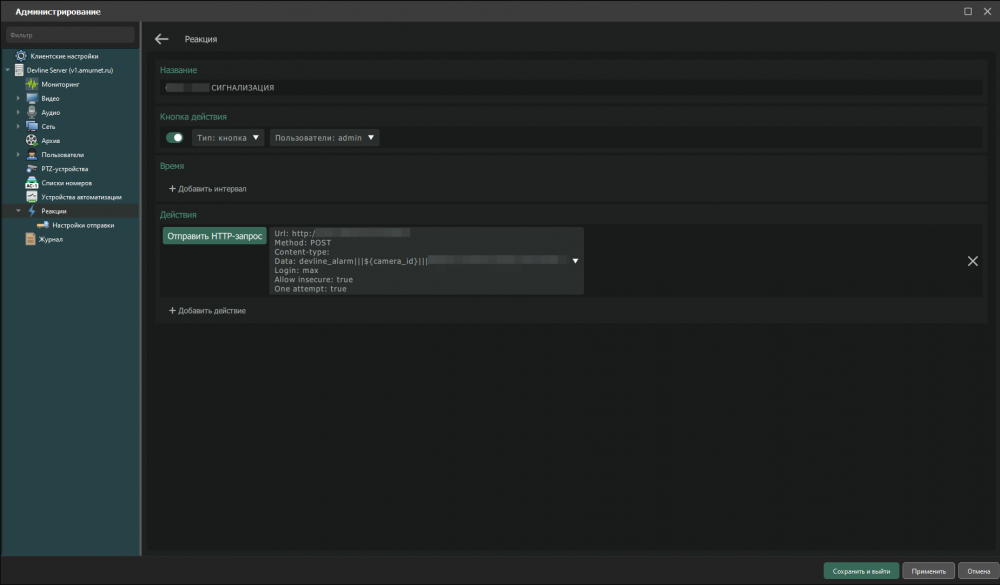Open Клиентские настройки gear icon
This screenshot has width=1000, height=585.
pyautogui.click(x=20, y=56)
